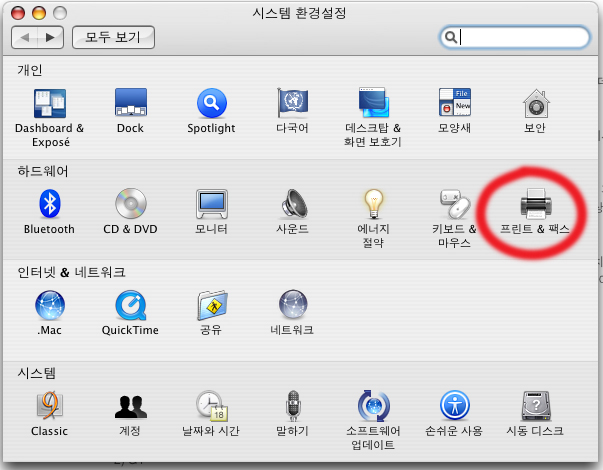Open the 사운드 (Sound) pane
The height and width of the screenshot is (470, 603).
(292, 205)
